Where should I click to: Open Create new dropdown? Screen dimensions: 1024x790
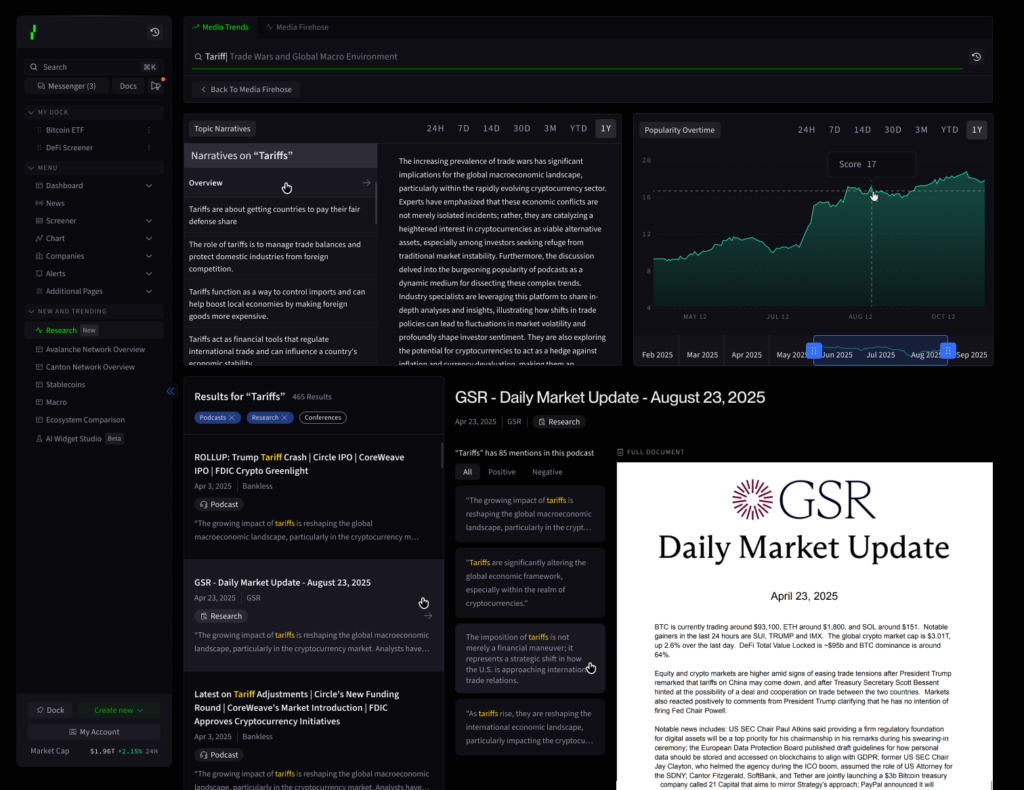click(118, 710)
